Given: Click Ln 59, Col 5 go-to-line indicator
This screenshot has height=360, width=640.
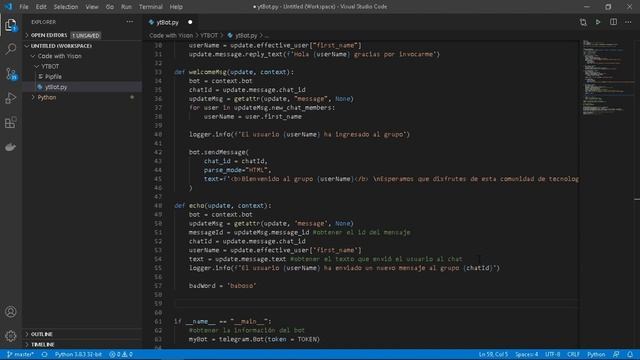Looking at the screenshot, I should 493,354.
